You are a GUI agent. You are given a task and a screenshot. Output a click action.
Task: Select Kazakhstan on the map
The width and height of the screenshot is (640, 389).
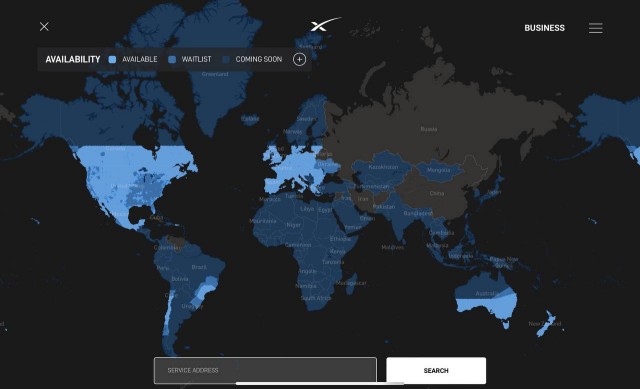click(x=383, y=167)
